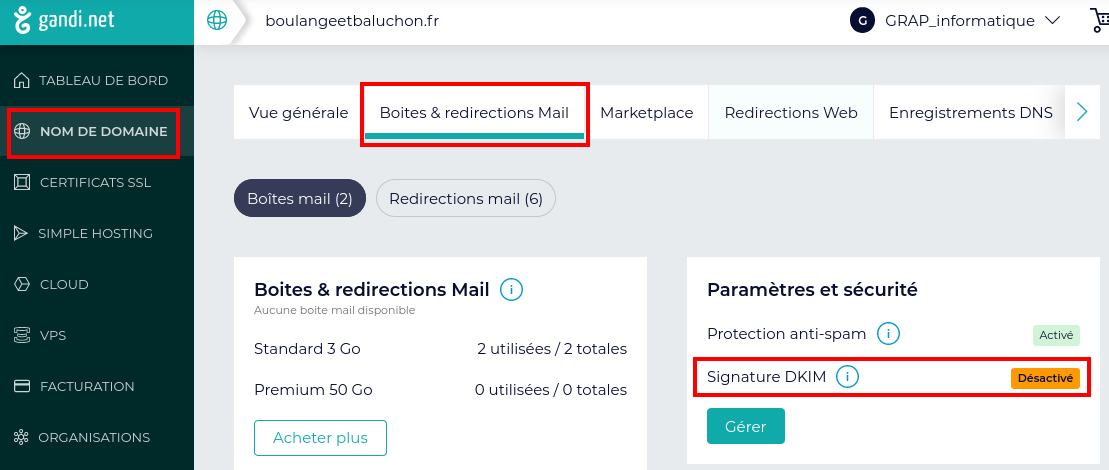
Task: Open Tableau de bord in sidebar
Action: click(102, 80)
